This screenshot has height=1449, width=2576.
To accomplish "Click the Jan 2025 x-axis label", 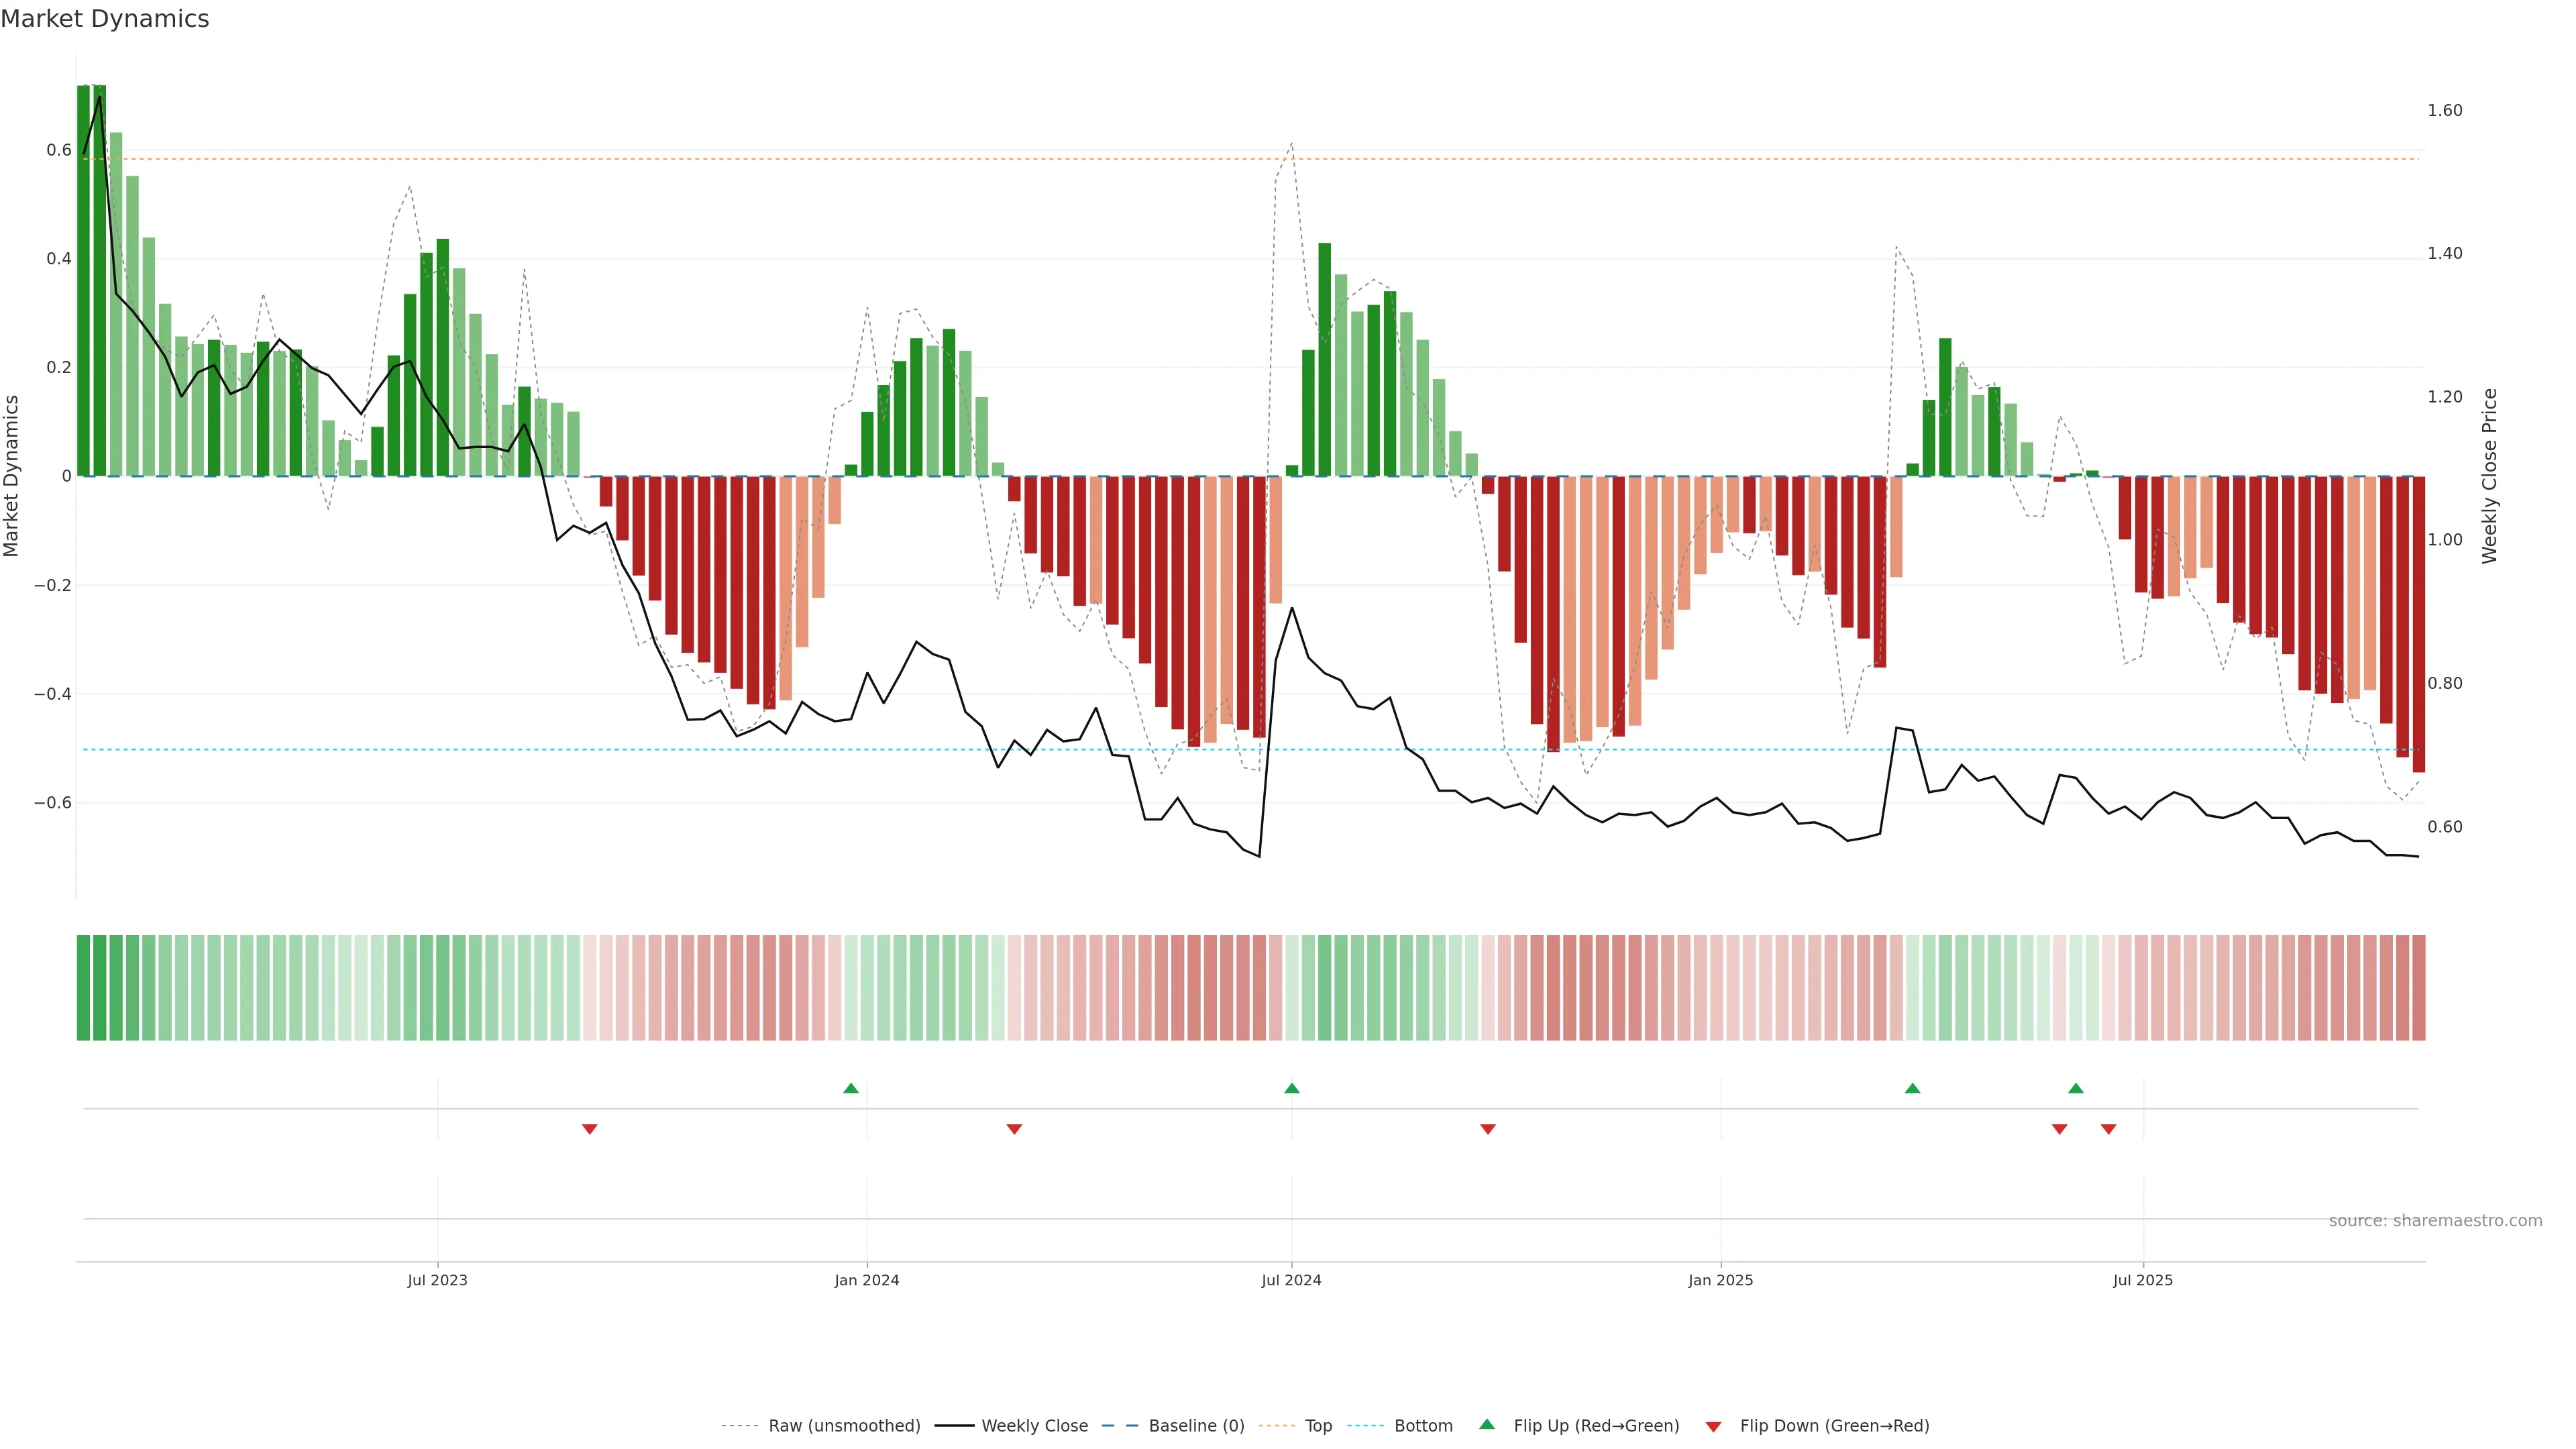I will pos(1720,1280).
